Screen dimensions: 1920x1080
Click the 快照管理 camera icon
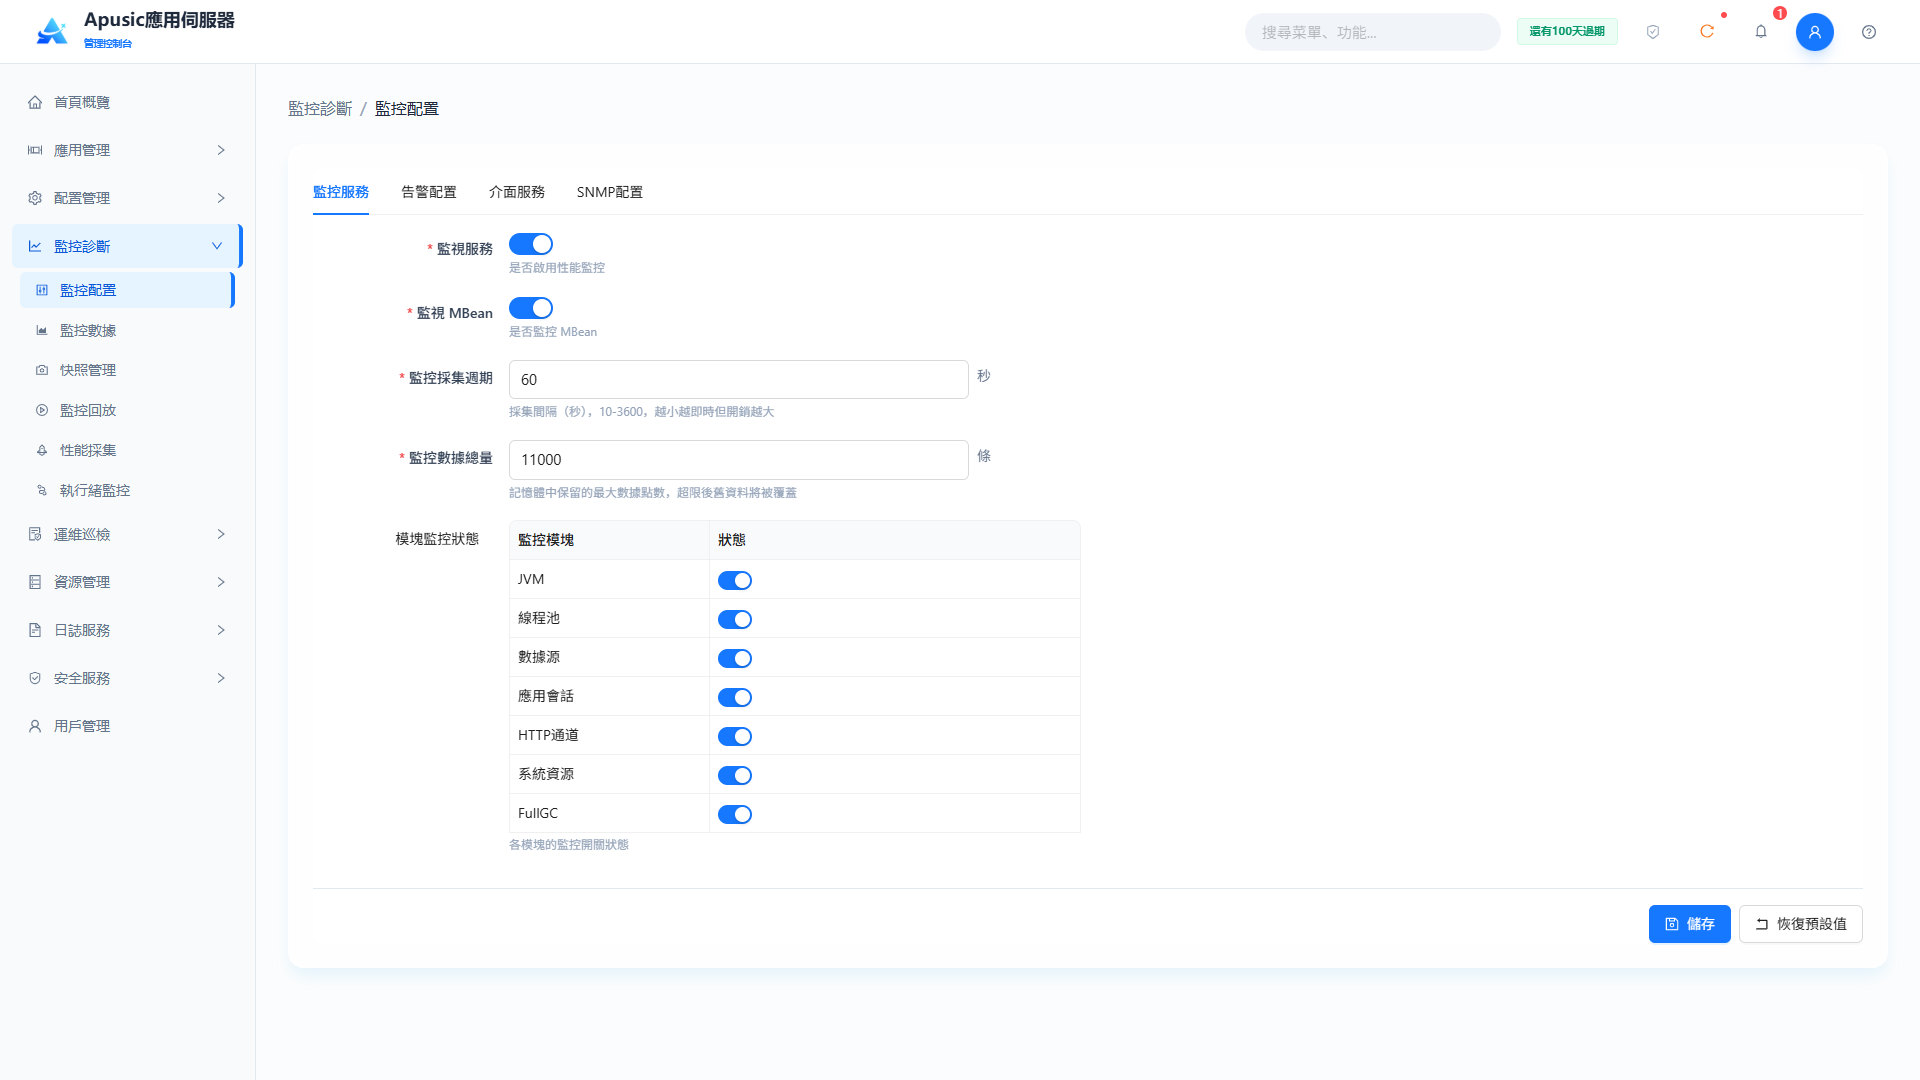(42, 370)
